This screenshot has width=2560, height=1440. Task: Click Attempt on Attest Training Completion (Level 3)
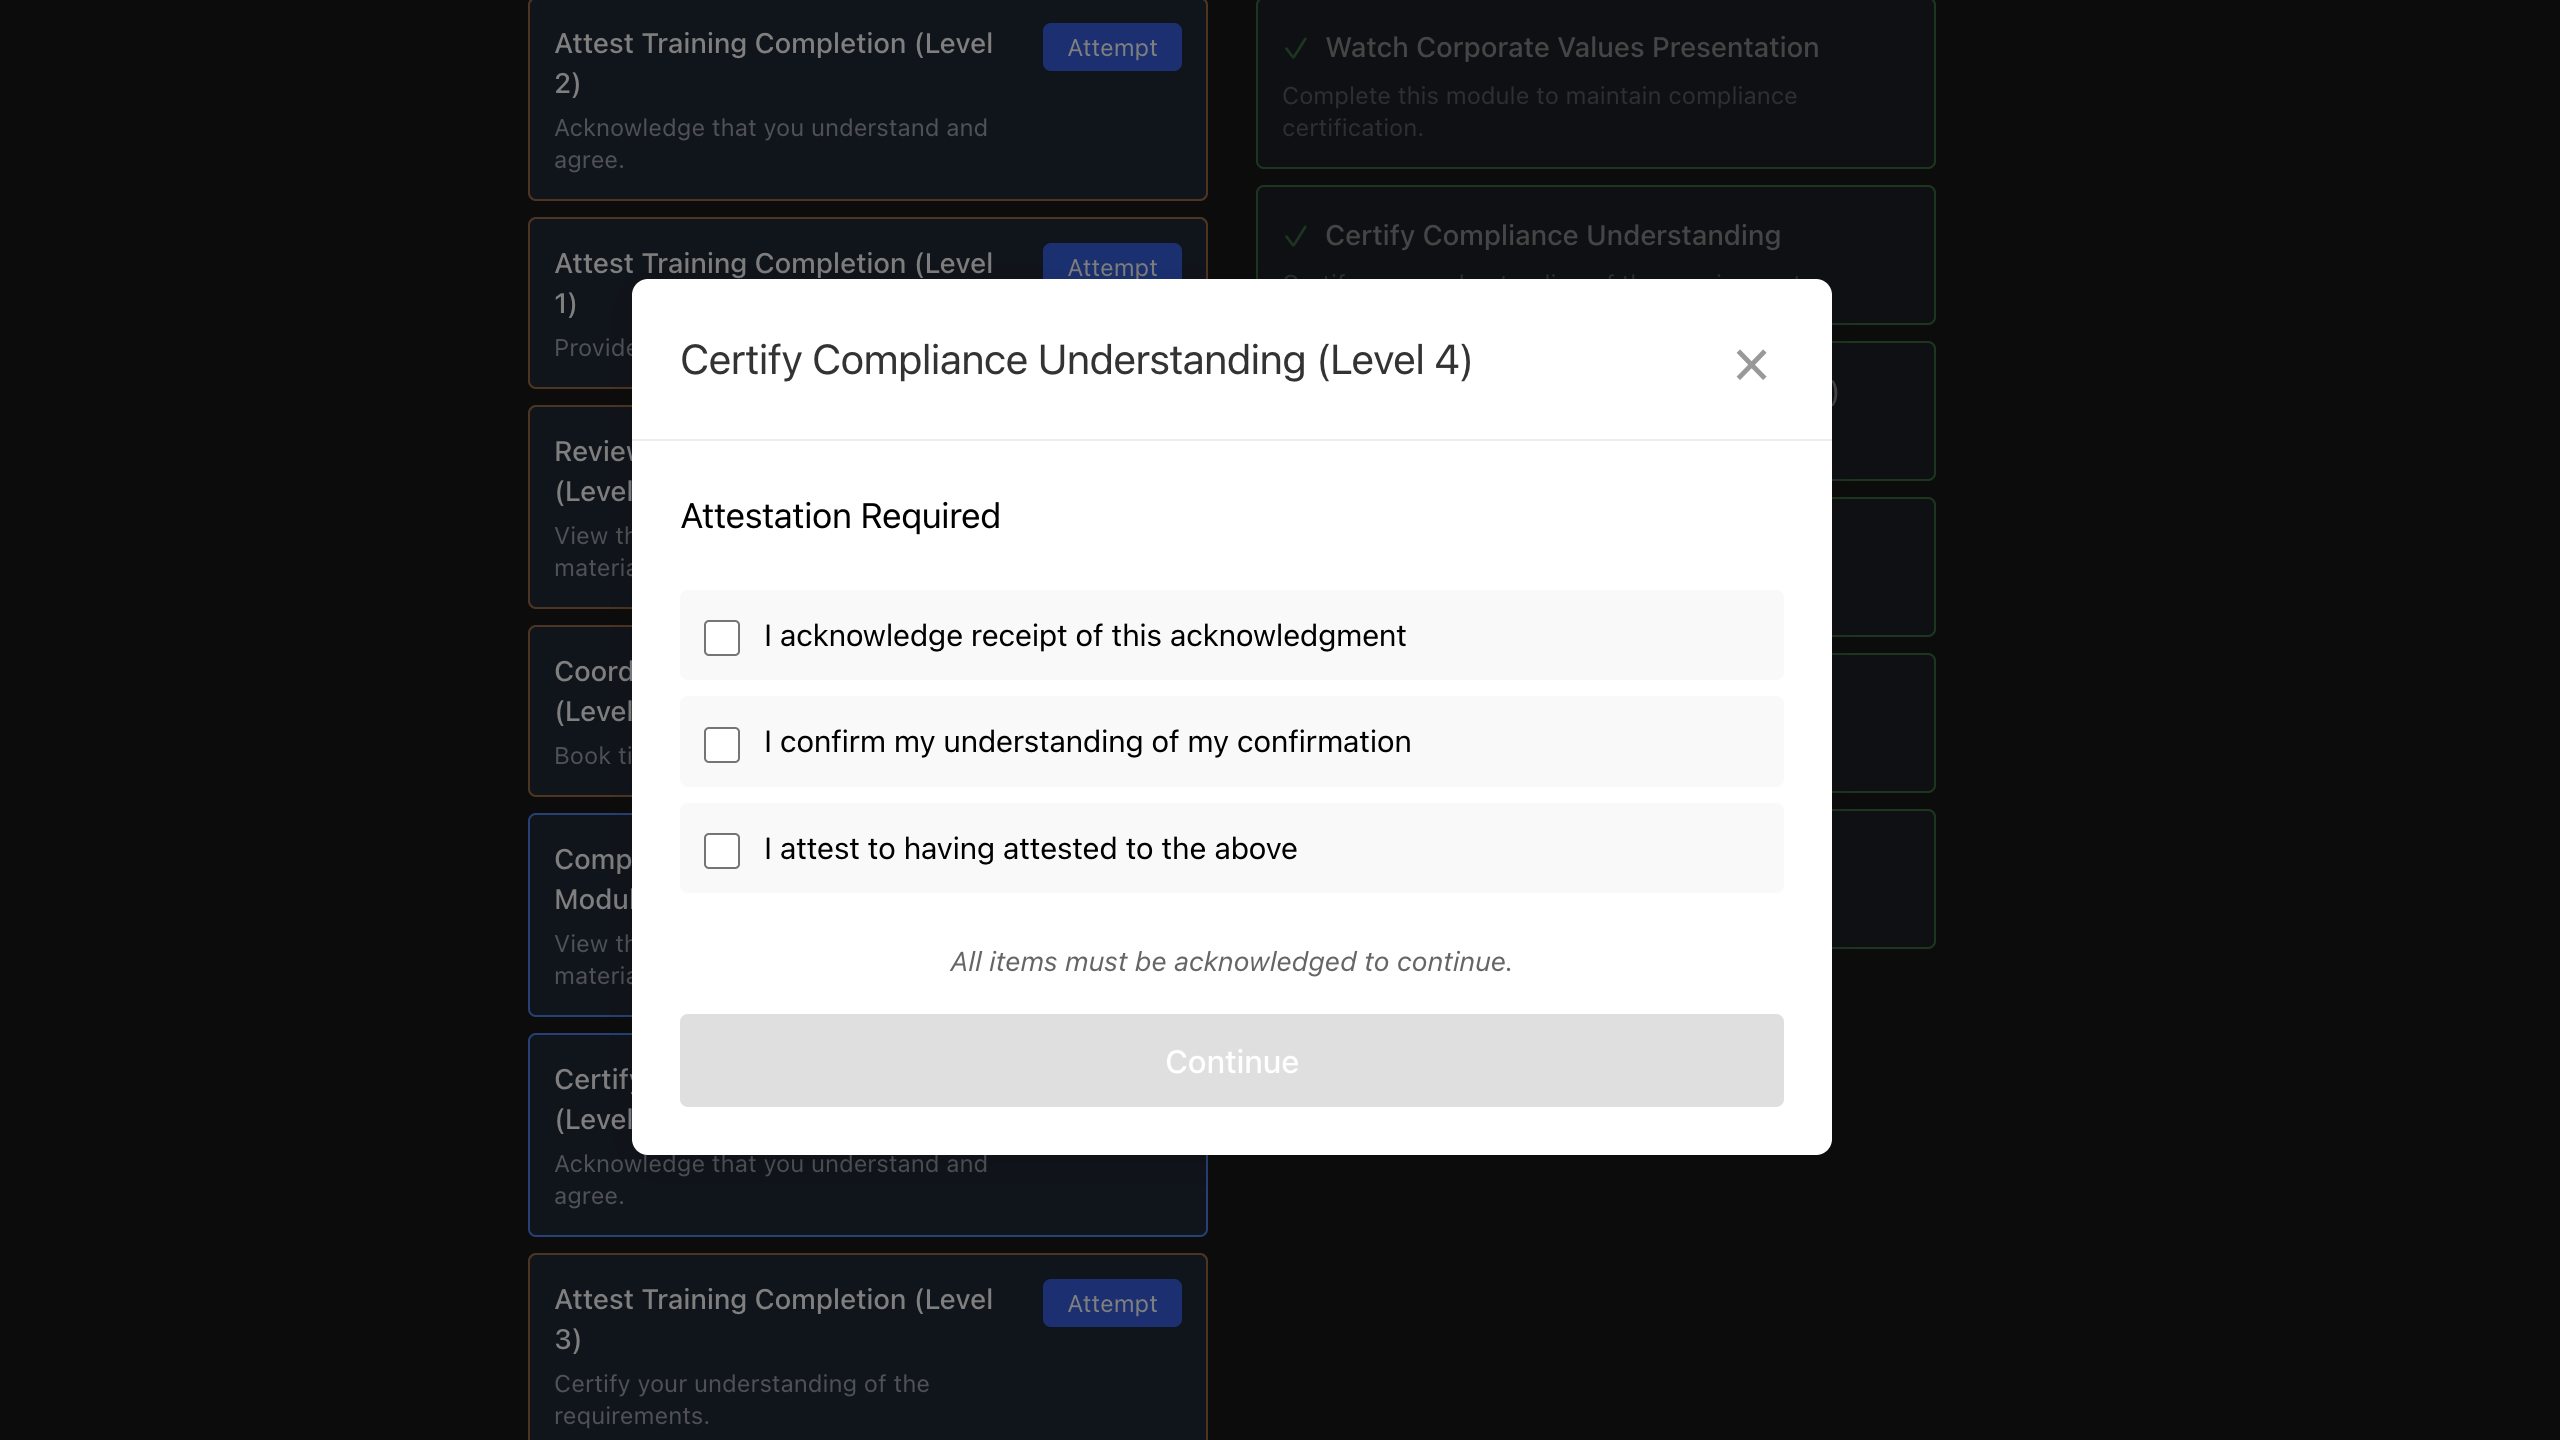click(1111, 1303)
